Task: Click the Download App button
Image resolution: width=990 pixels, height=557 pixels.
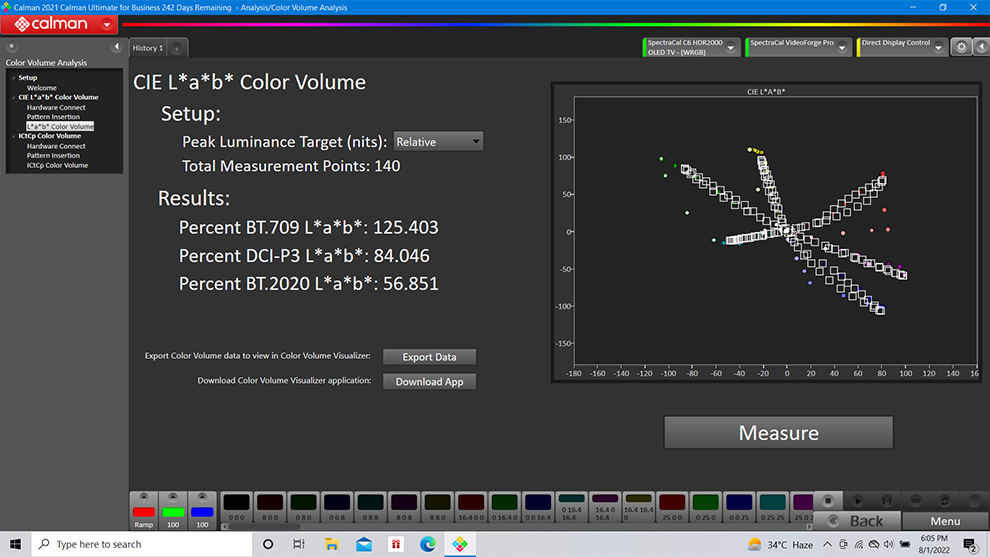Action: pos(429,381)
